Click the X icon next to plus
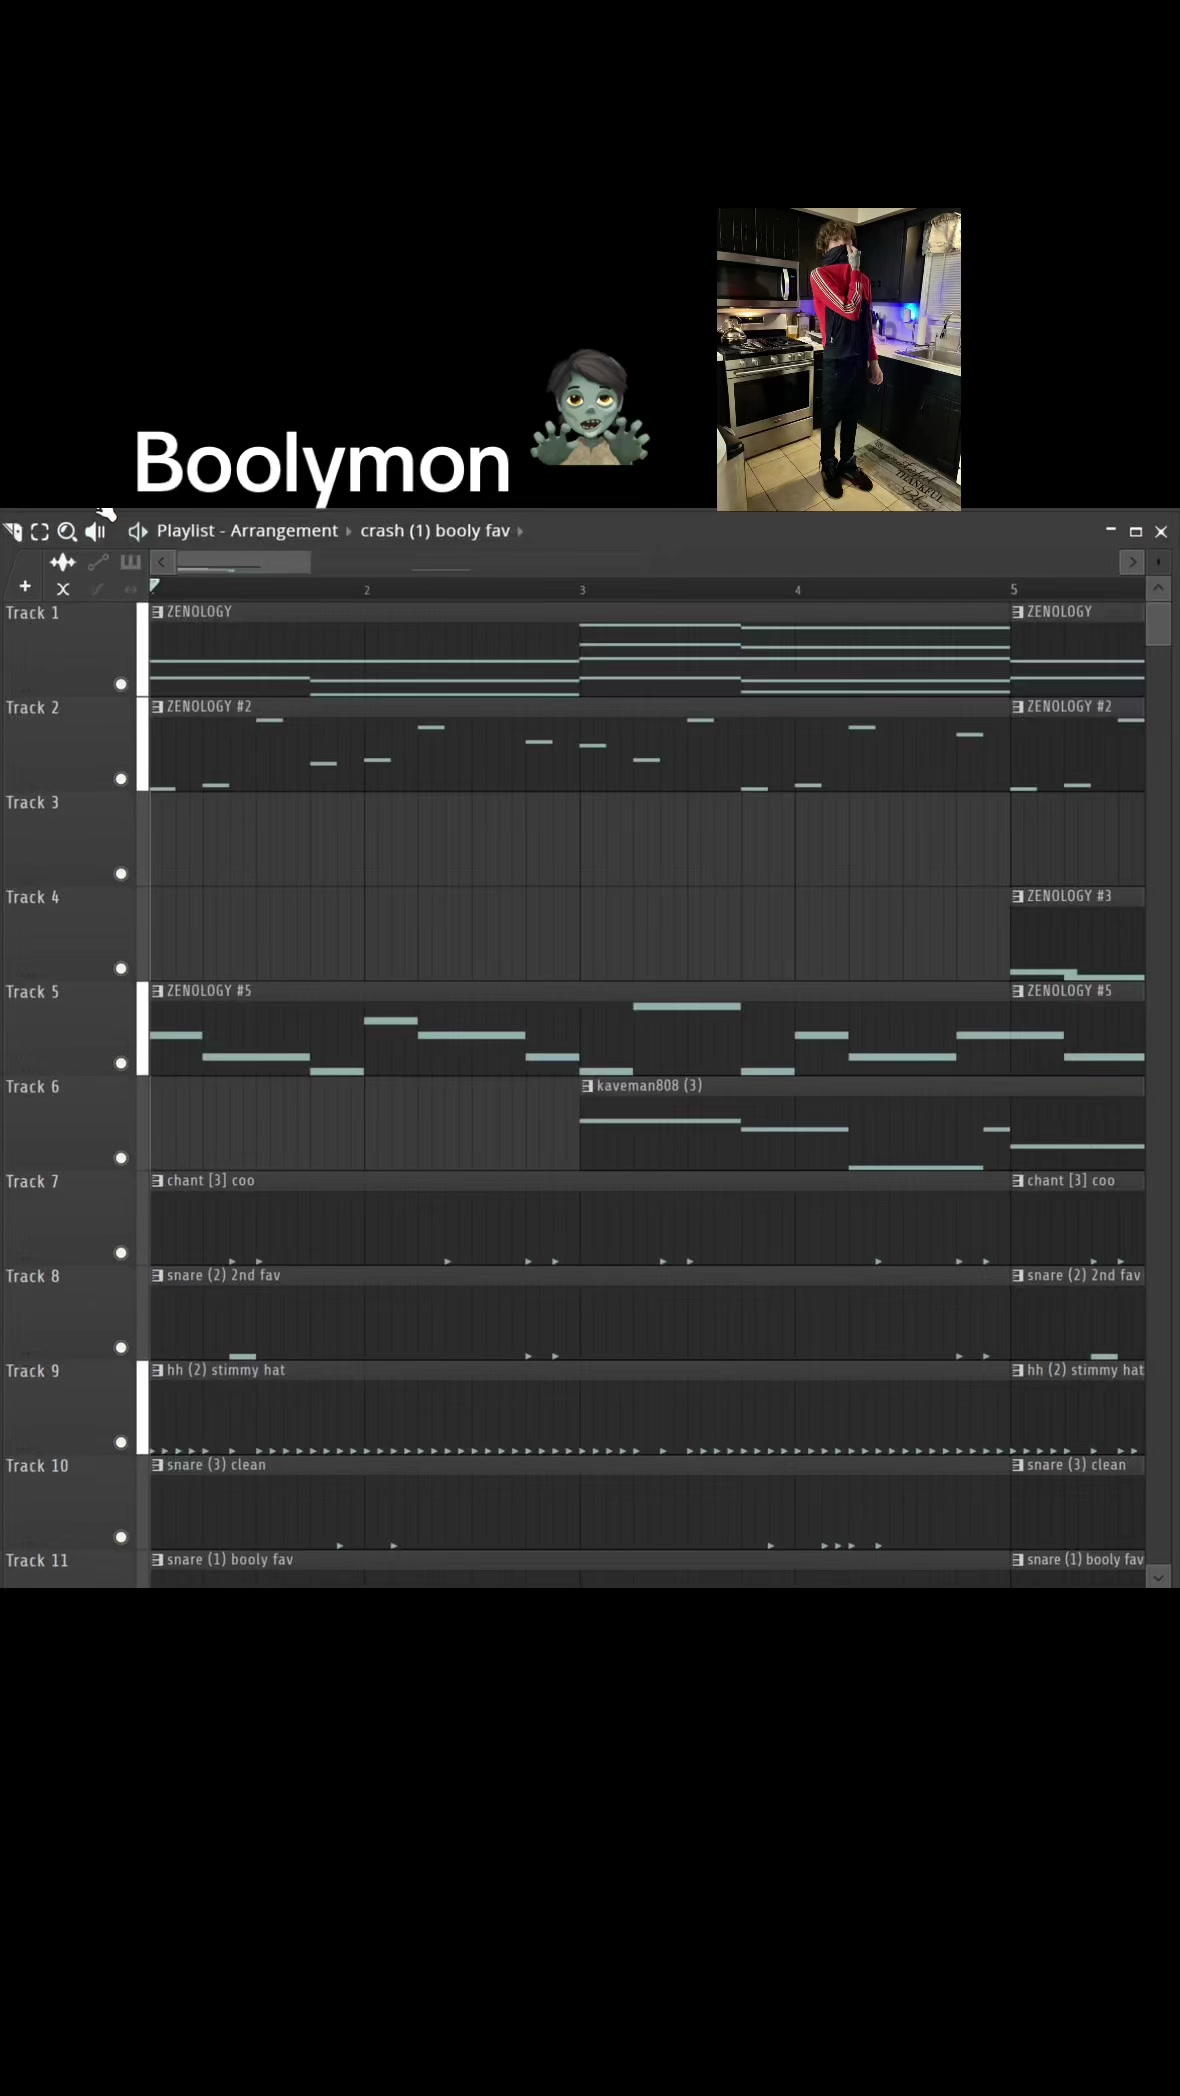The height and width of the screenshot is (2096, 1180). click(63, 589)
